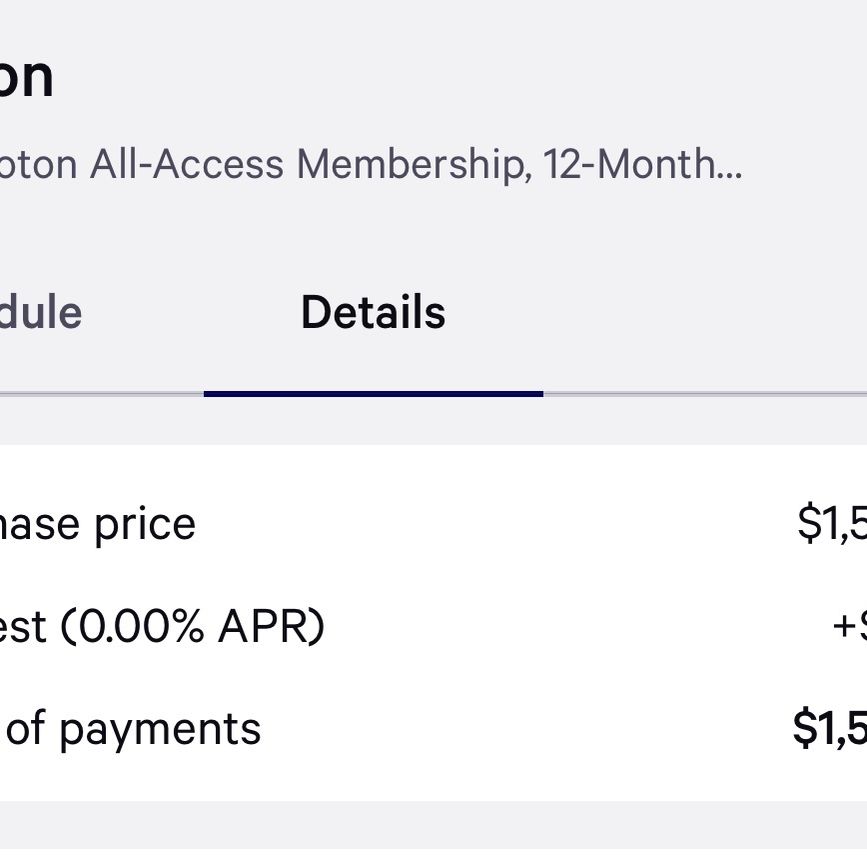Click the word "price" in the first row
867x867 pixels.
click(x=145, y=526)
